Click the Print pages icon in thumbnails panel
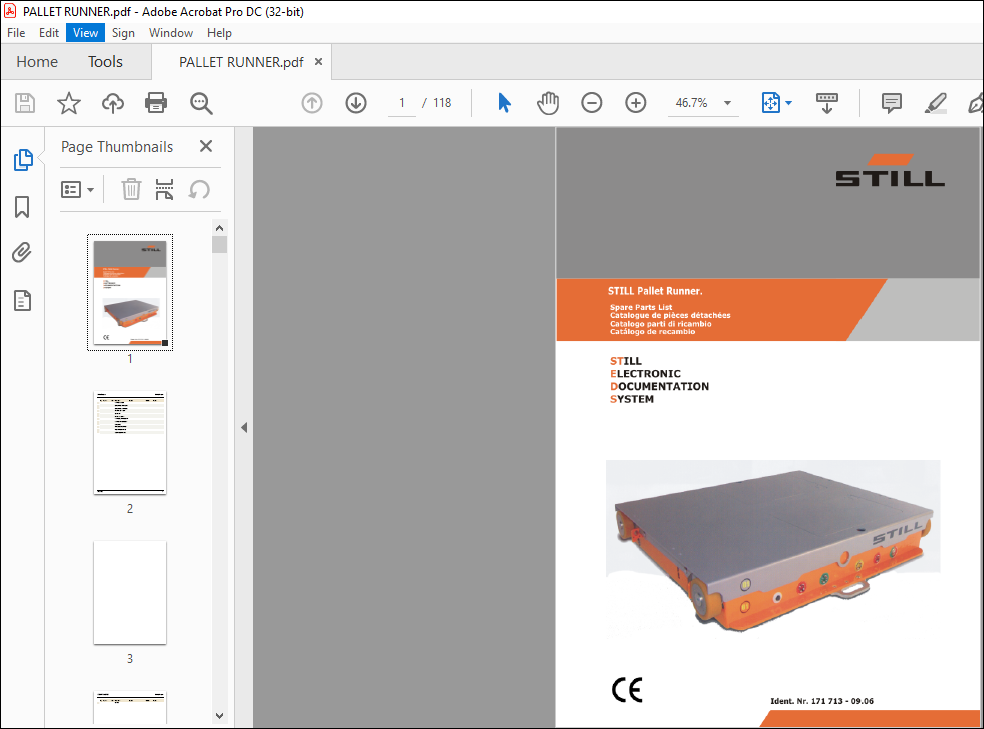This screenshot has width=984, height=729. [164, 189]
